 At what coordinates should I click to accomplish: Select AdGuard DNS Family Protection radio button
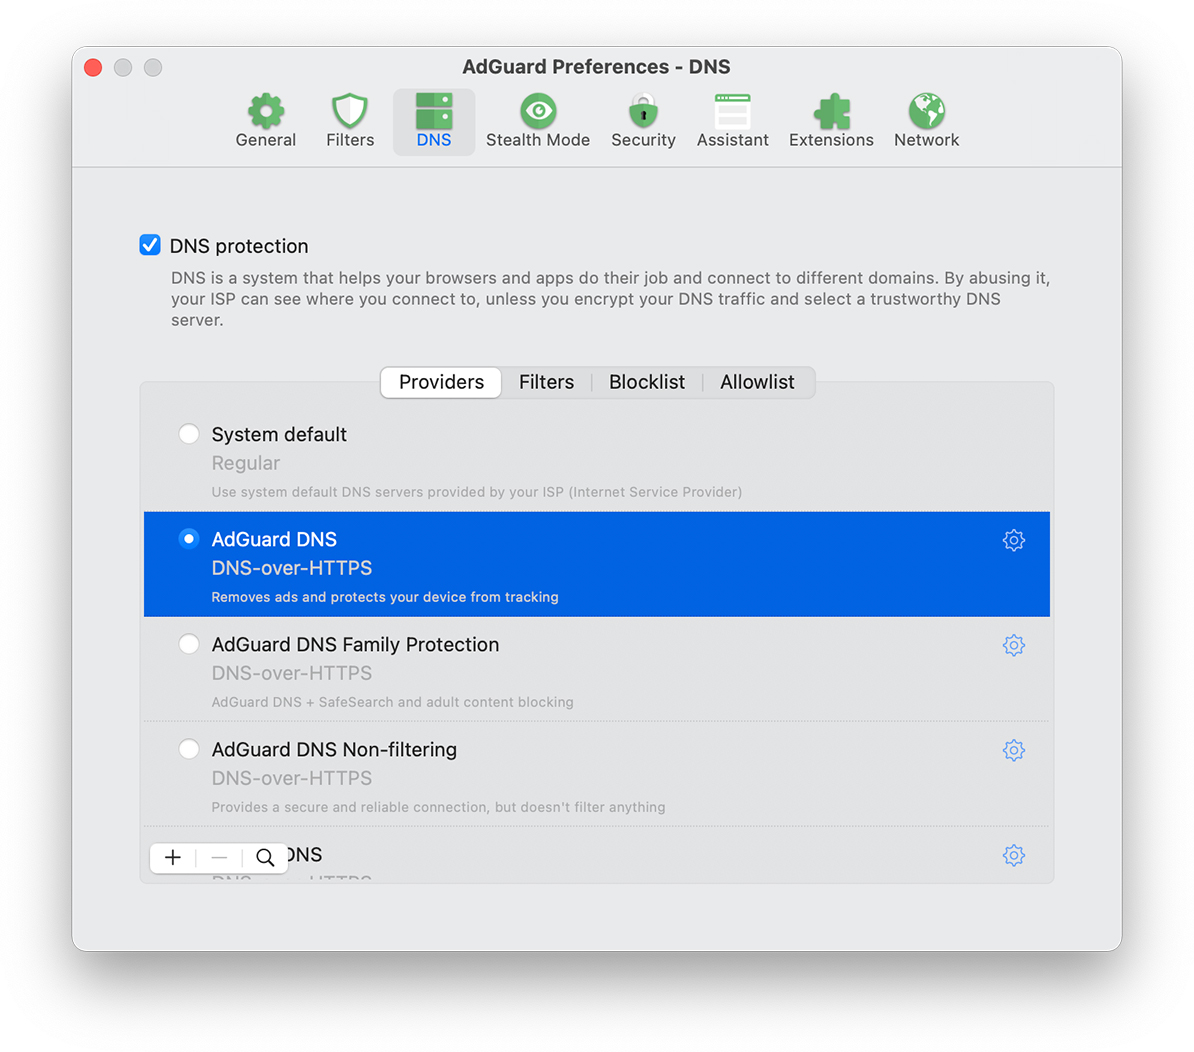(189, 644)
